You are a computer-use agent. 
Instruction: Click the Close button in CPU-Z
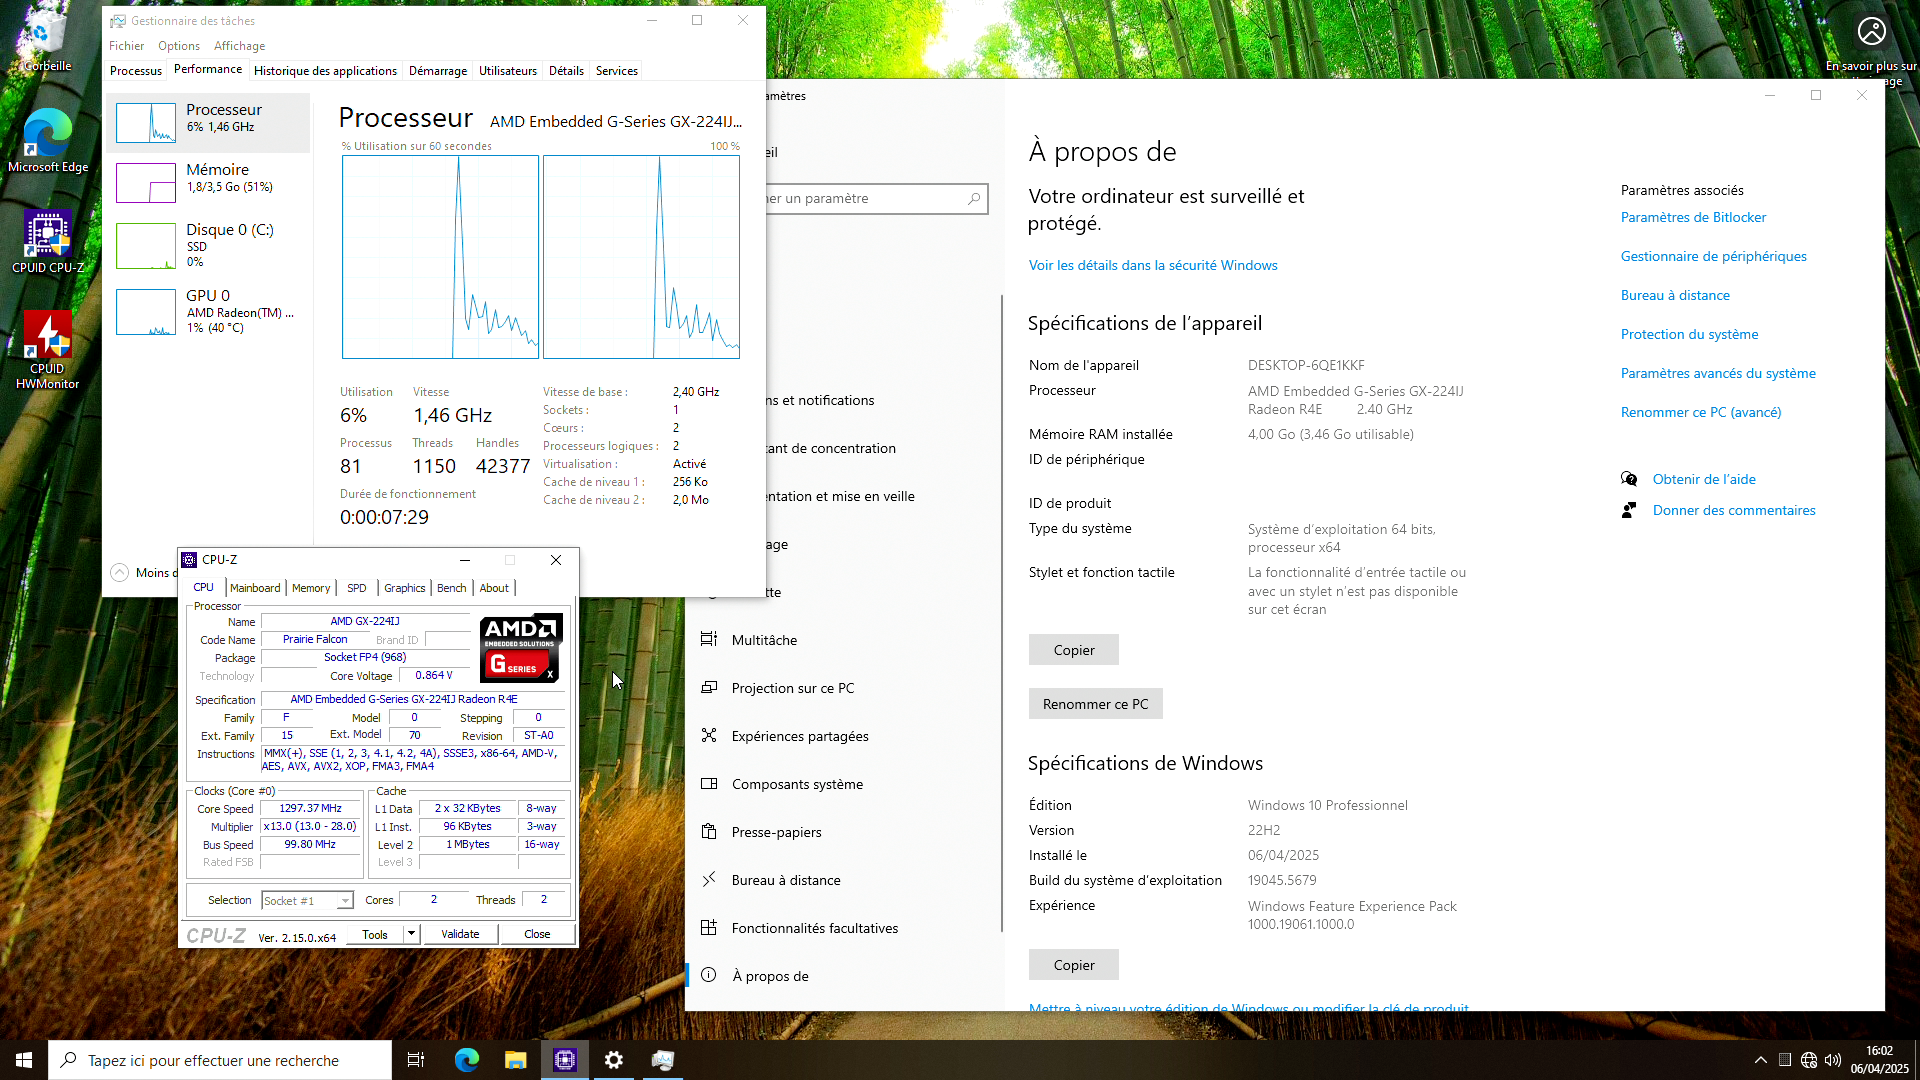point(537,934)
